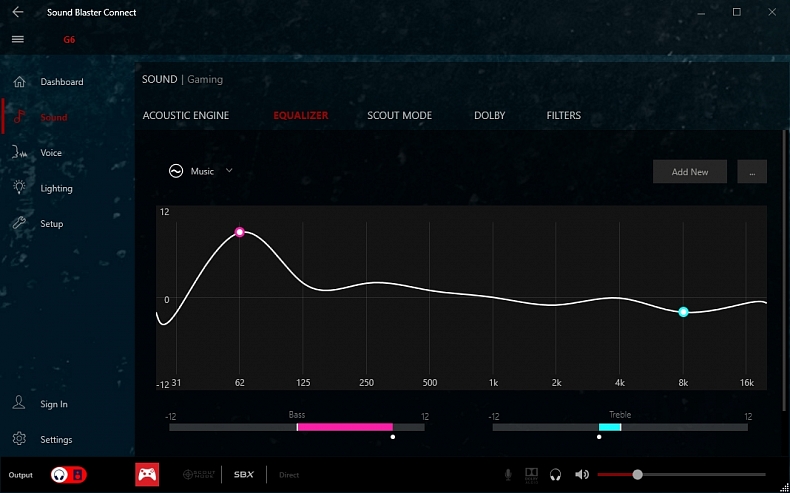790x493 pixels.
Task: Click the red gamepad profile icon
Action: (147, 474)
